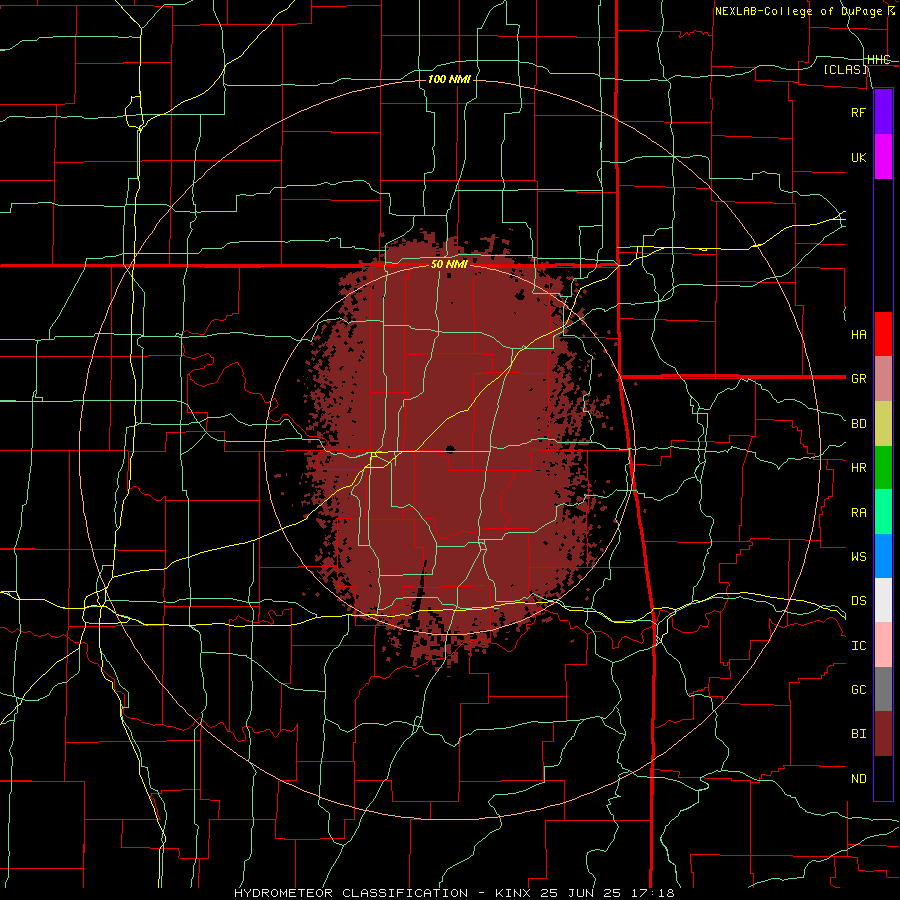Select the GC gray legend swatch
Screen dimensions: 900x900
[x=883, y=689]
